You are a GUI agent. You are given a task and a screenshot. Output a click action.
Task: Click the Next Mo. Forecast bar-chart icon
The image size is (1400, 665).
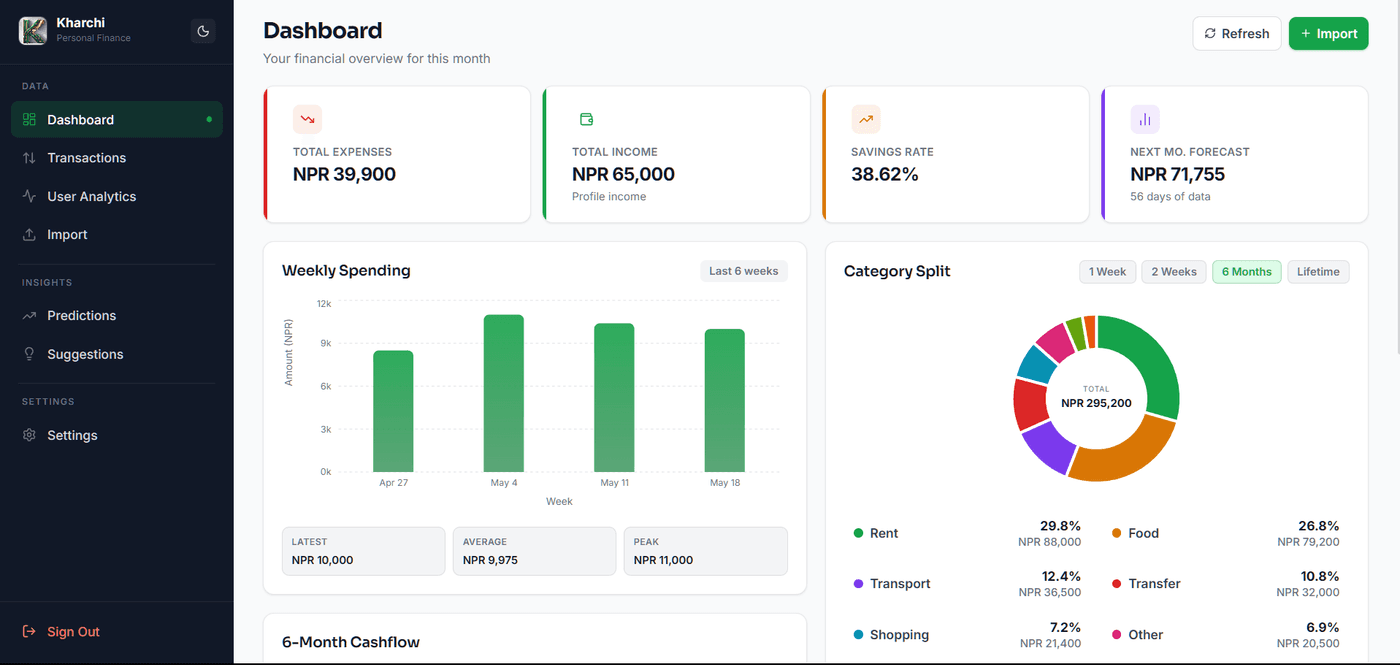click(x=1145, y=119)
